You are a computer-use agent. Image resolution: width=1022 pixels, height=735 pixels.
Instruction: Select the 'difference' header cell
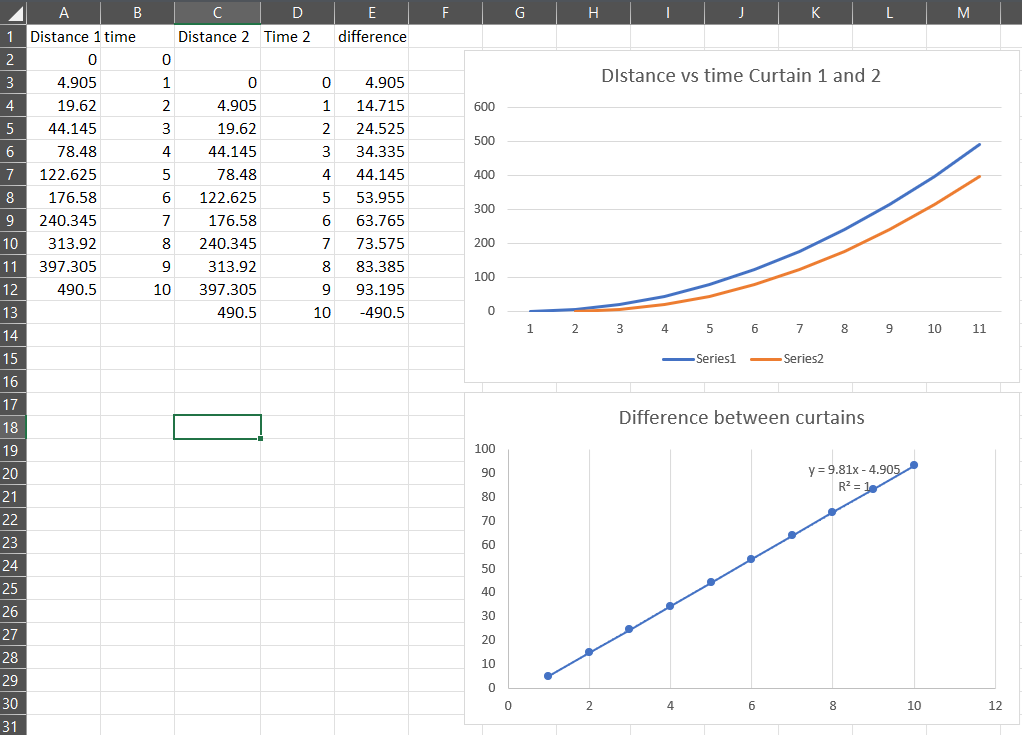point(371,36)
